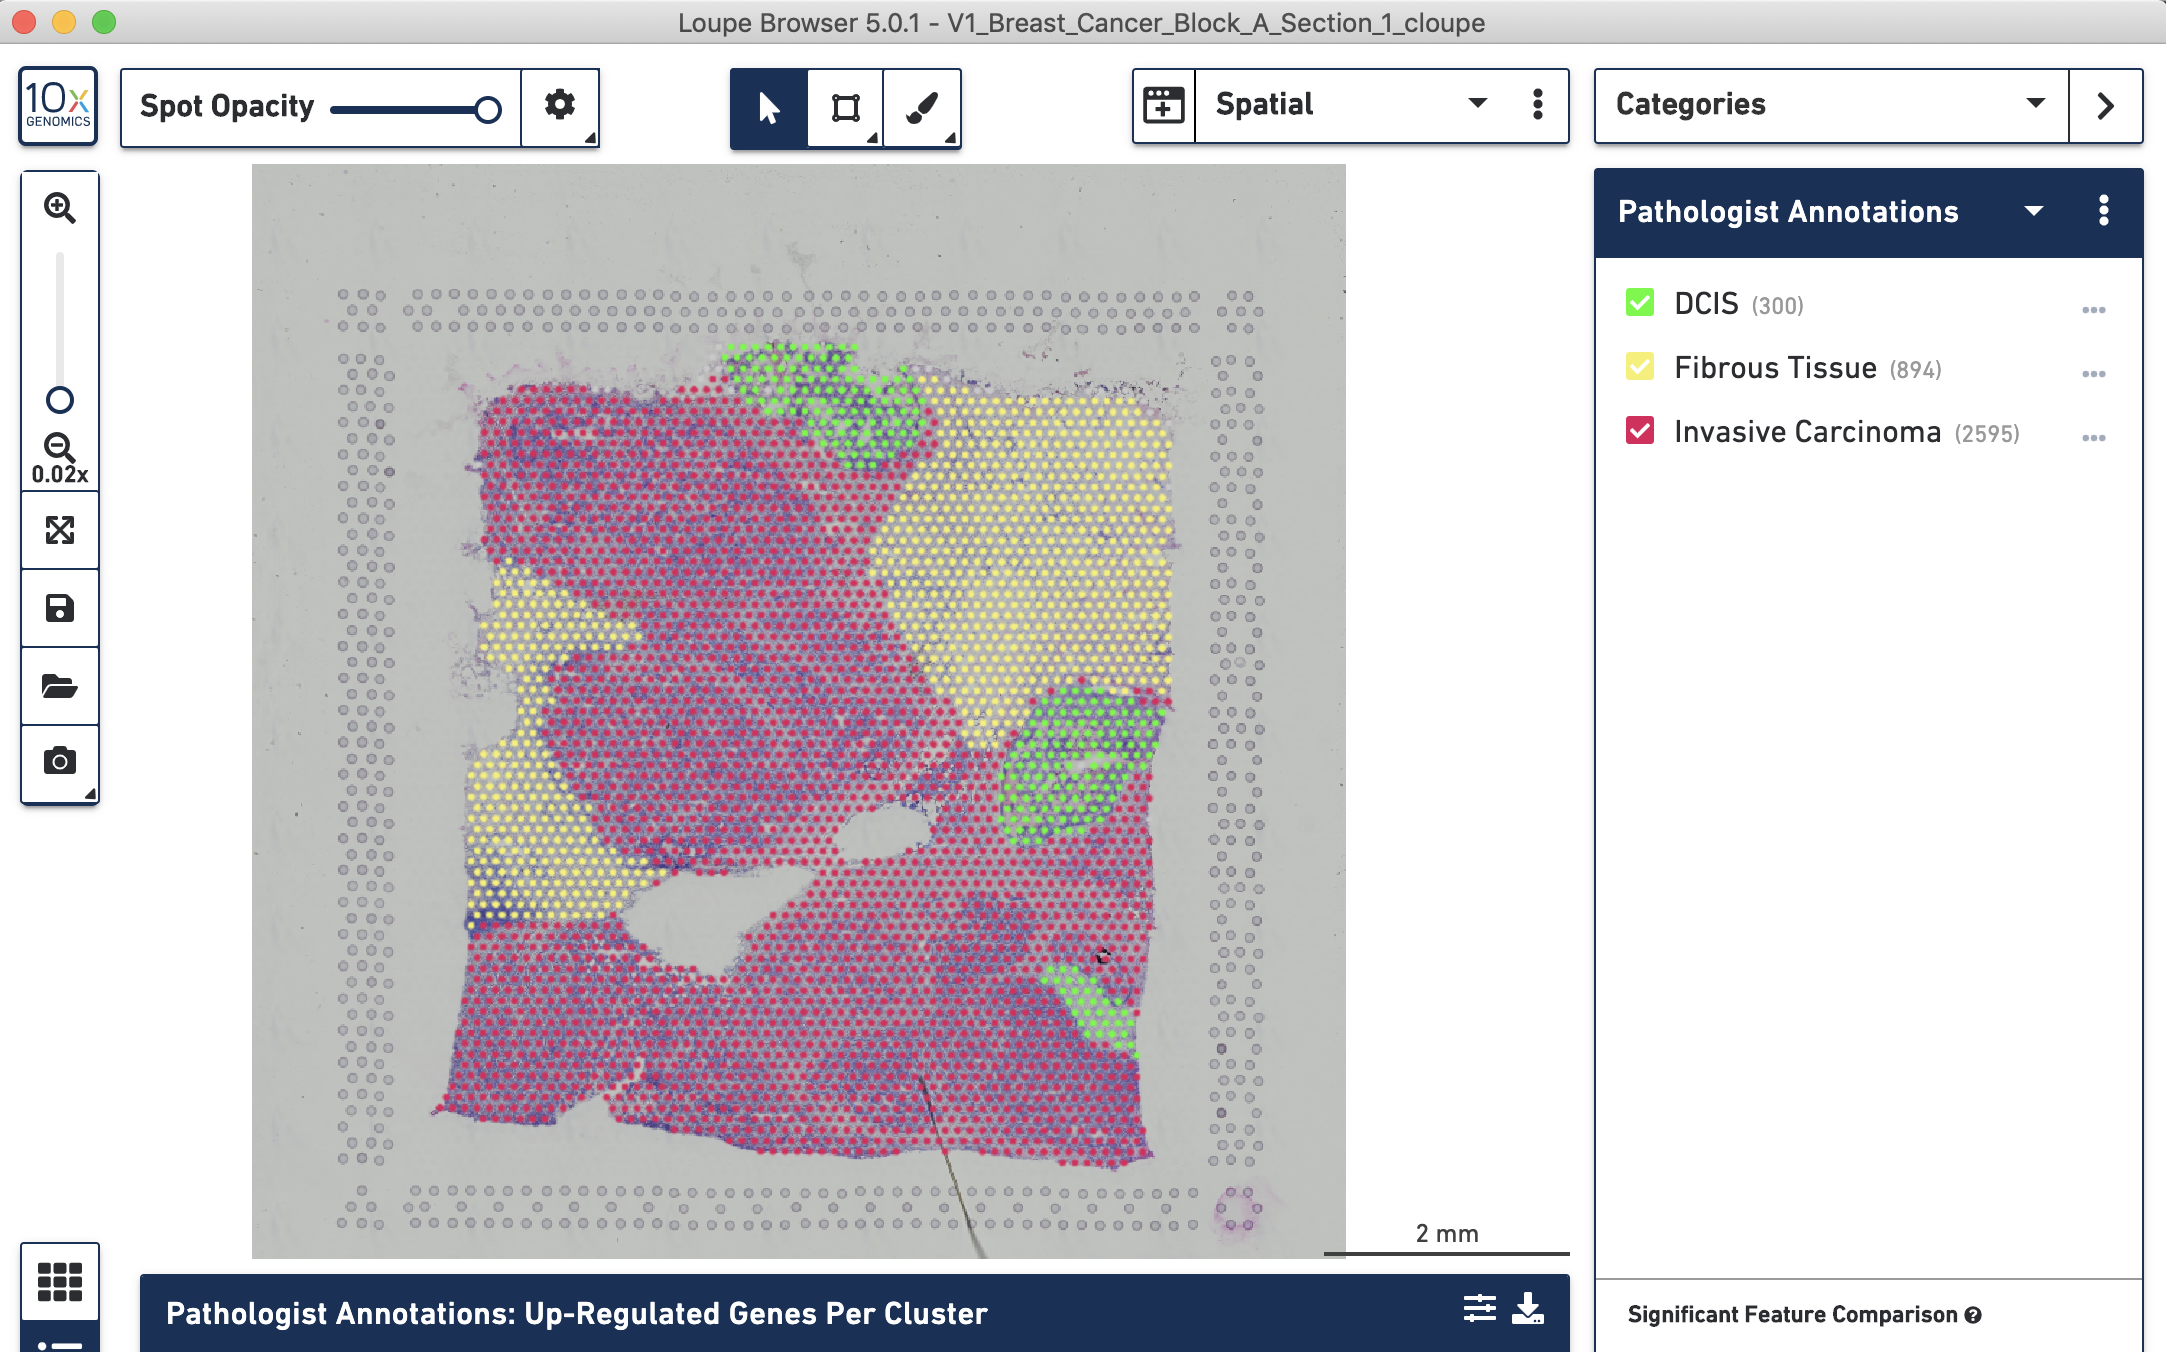The height and width of the screenshot is (1352, 2166).
Task: Click the save floppy disk icon
Action: click(x=60, y=608)
